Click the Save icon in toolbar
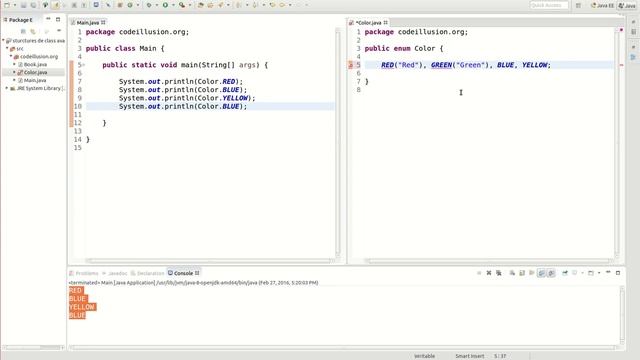Image resolution: width=640 pixels, height=360 pixels. tap(23, 5)
